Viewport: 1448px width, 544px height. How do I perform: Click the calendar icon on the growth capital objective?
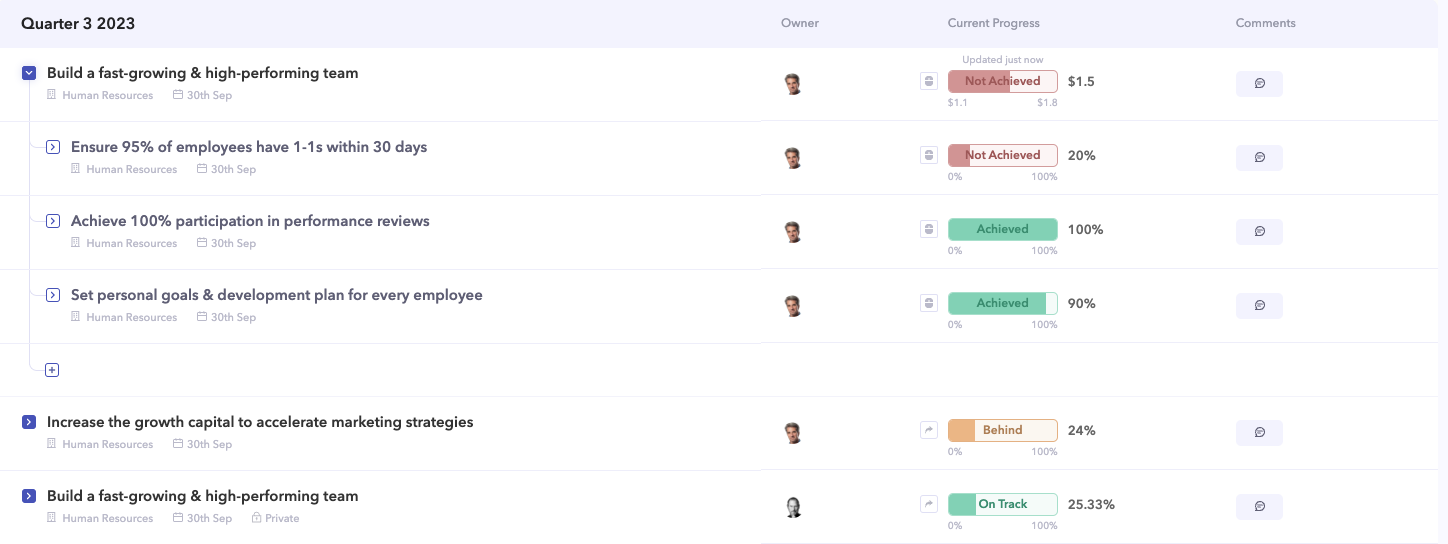(178, 445)
